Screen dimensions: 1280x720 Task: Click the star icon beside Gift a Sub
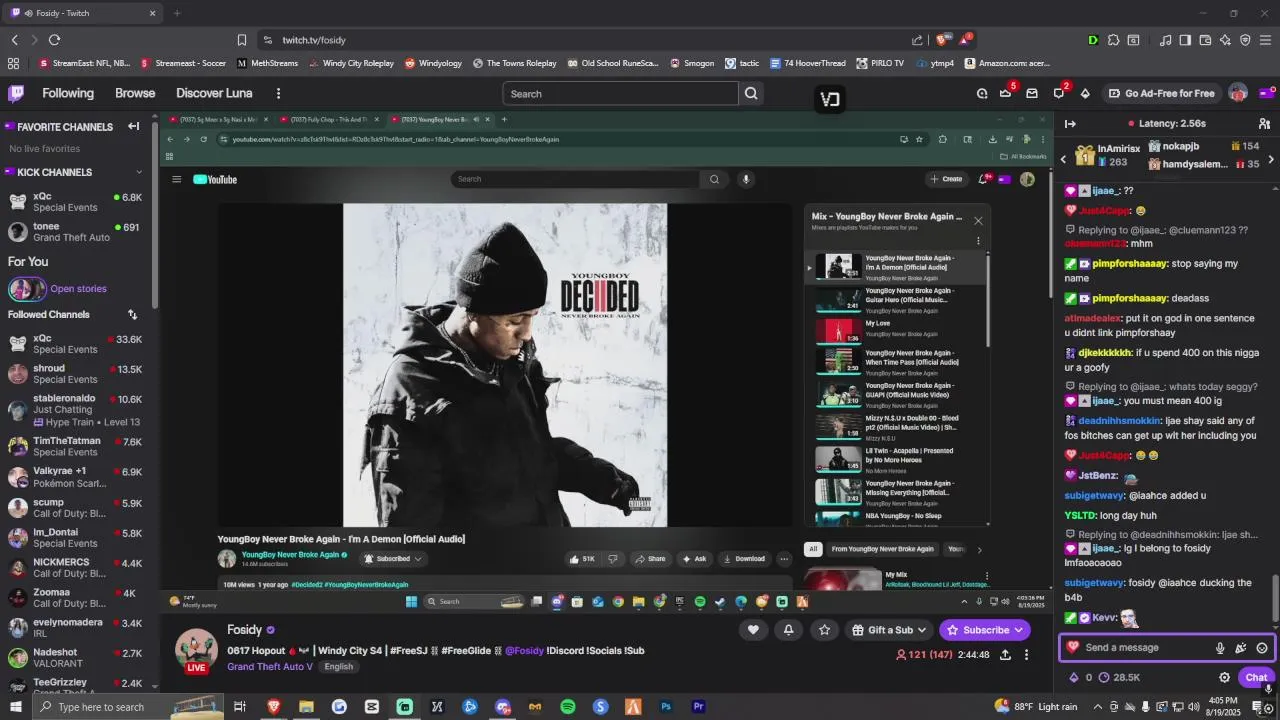point(824,629)
